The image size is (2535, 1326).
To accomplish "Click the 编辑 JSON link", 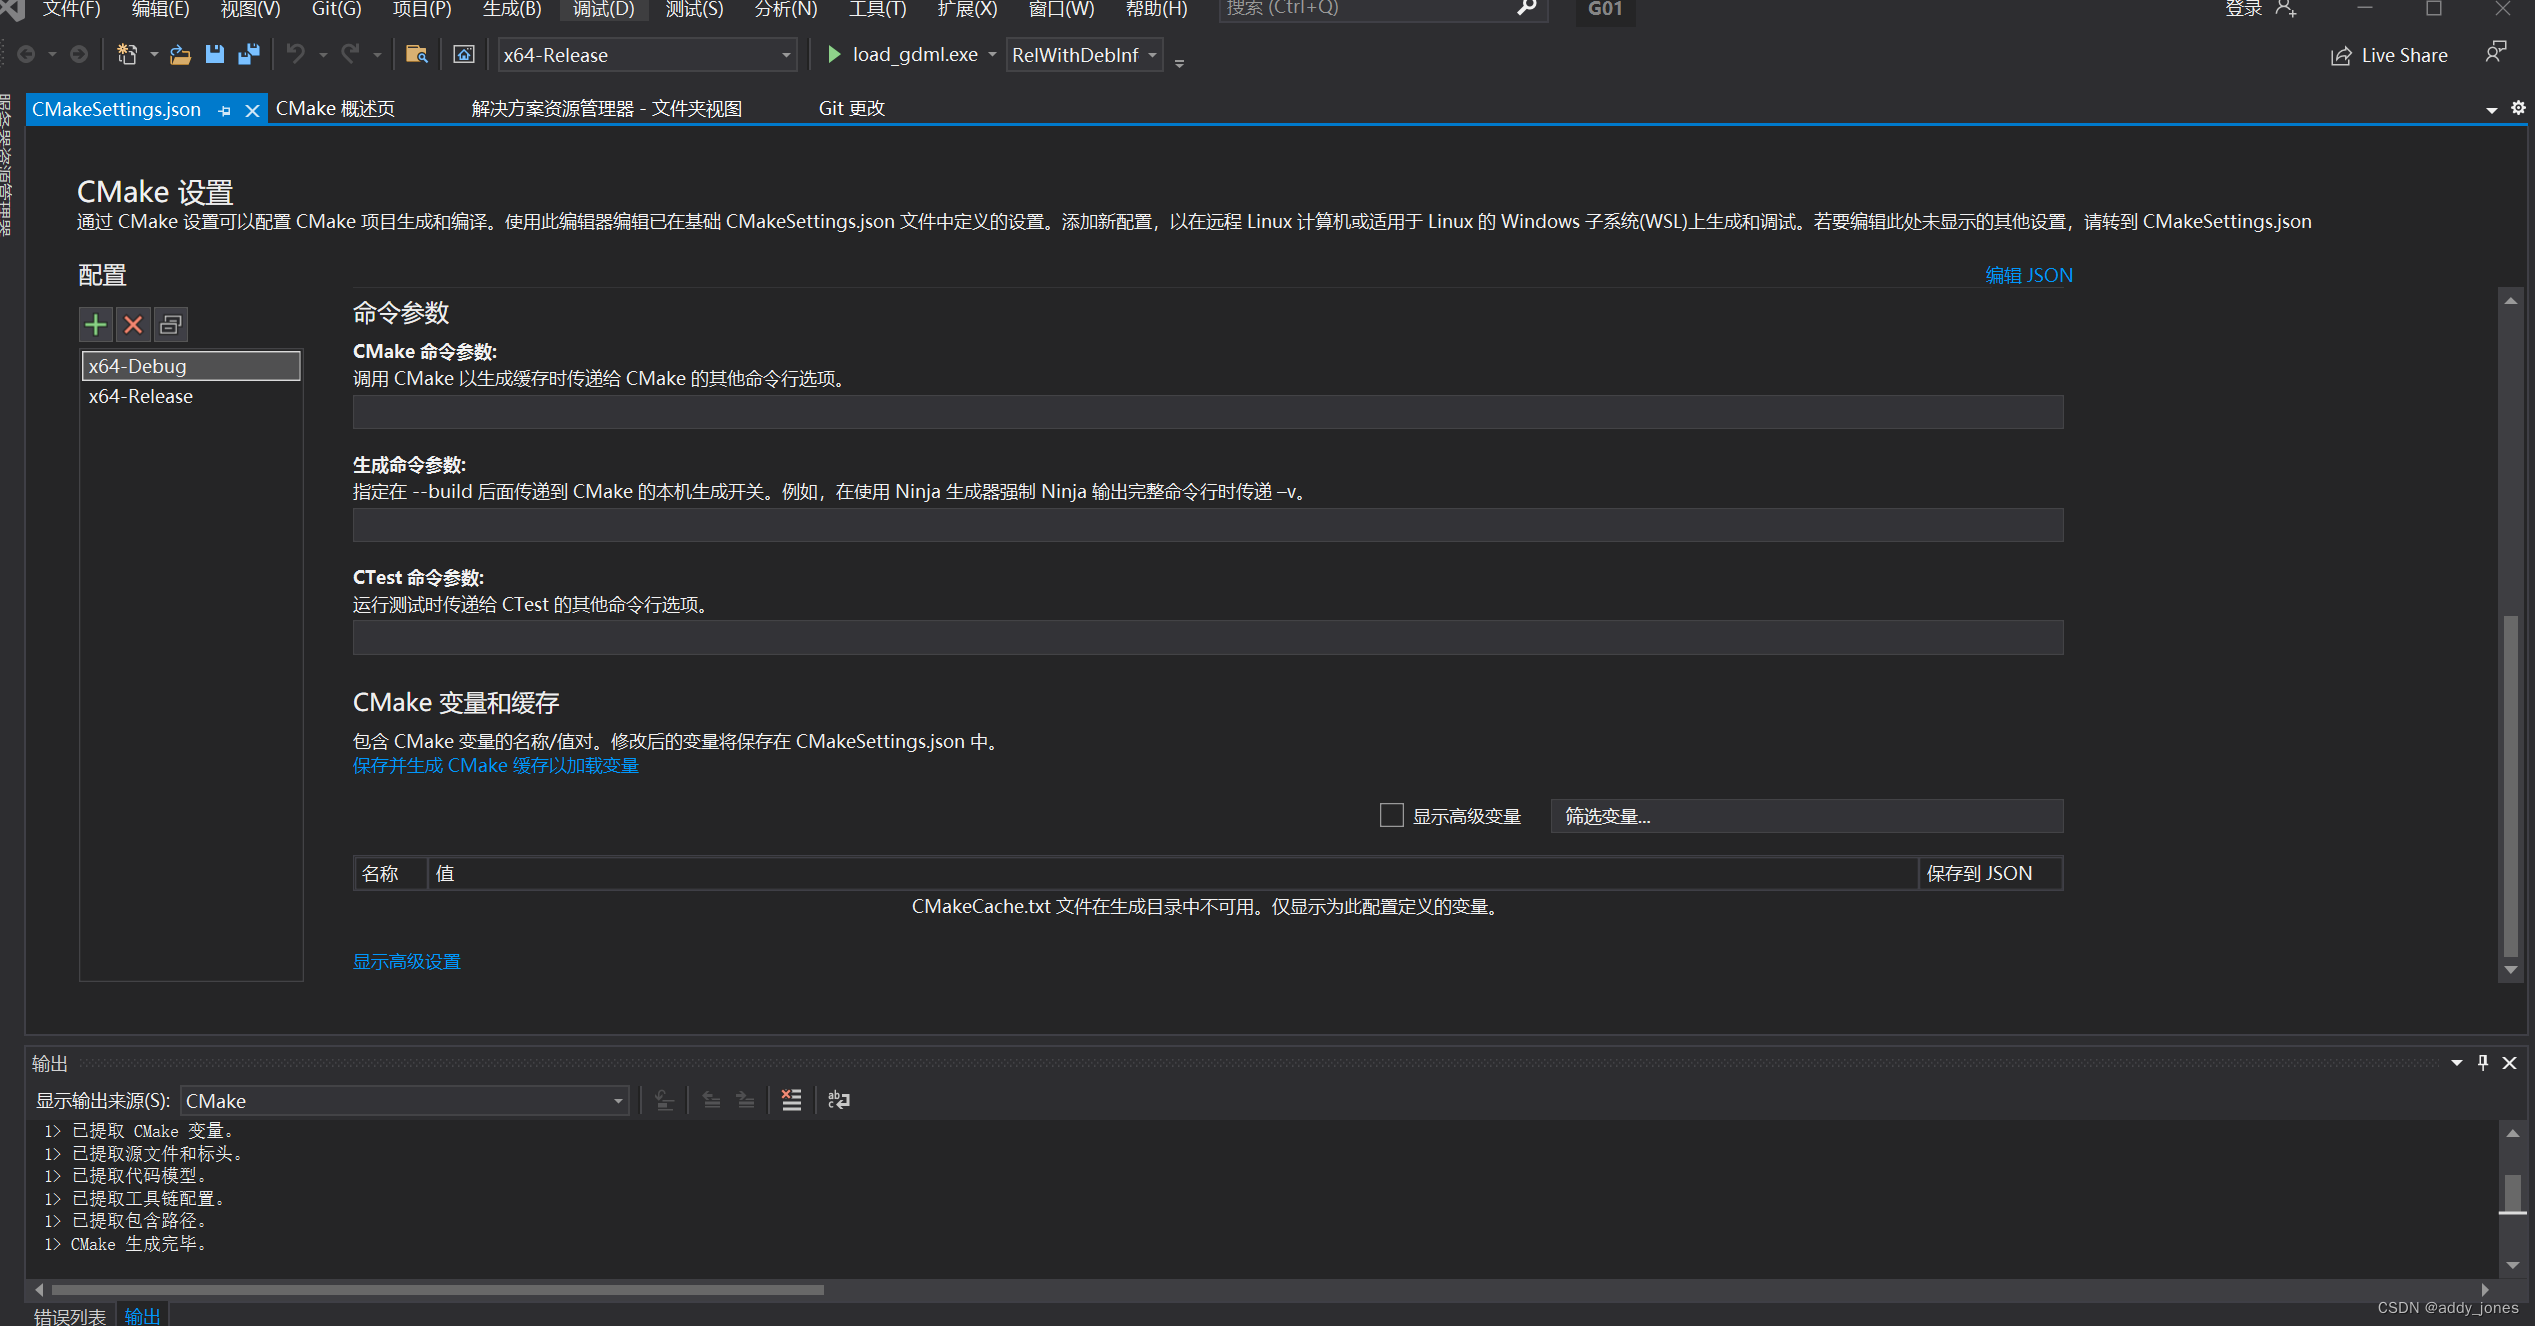I will pos(2028,274).
